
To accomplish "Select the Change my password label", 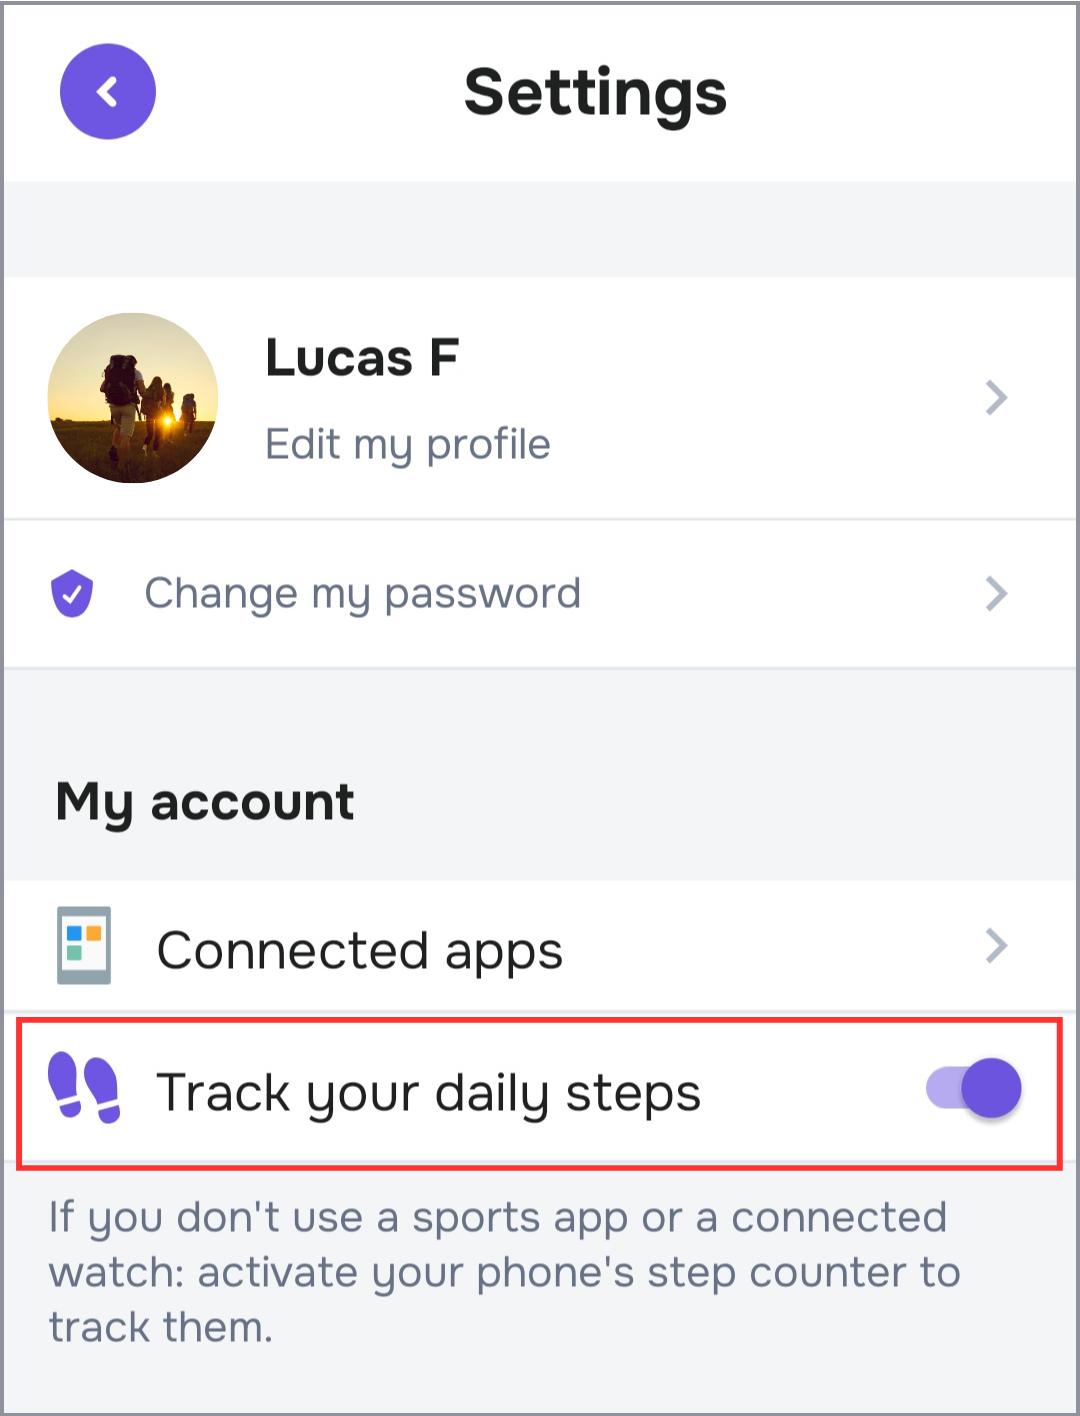I will click(x=362, y=594).
